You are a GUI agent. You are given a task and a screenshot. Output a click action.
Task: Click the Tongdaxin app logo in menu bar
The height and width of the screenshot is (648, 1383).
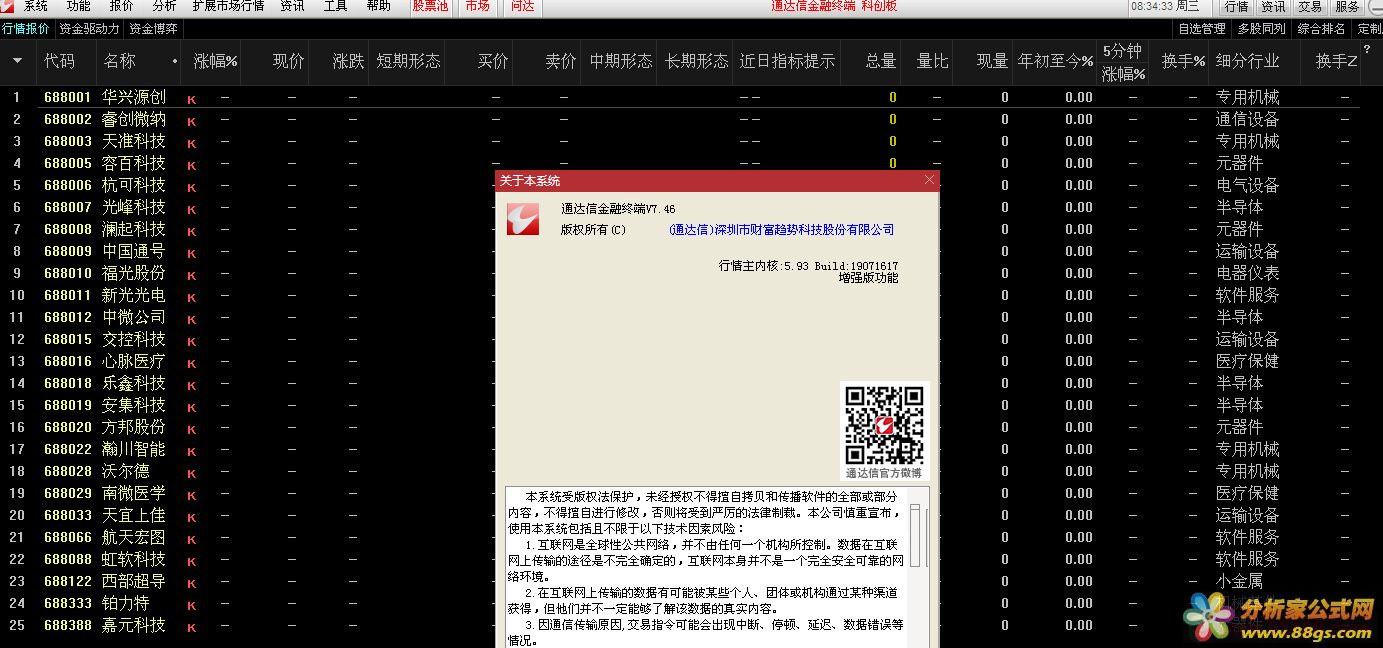(7, 6)
